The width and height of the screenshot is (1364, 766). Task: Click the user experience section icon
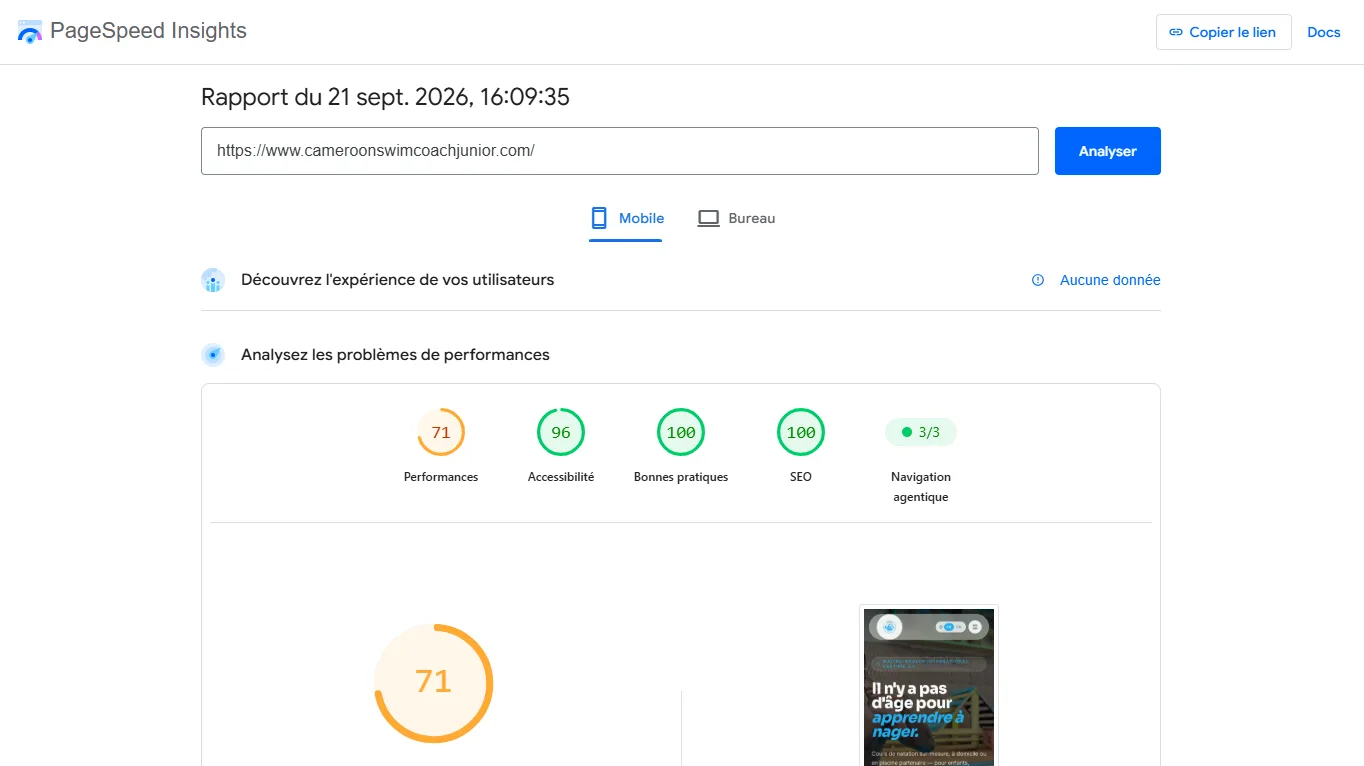coord(213,280)
